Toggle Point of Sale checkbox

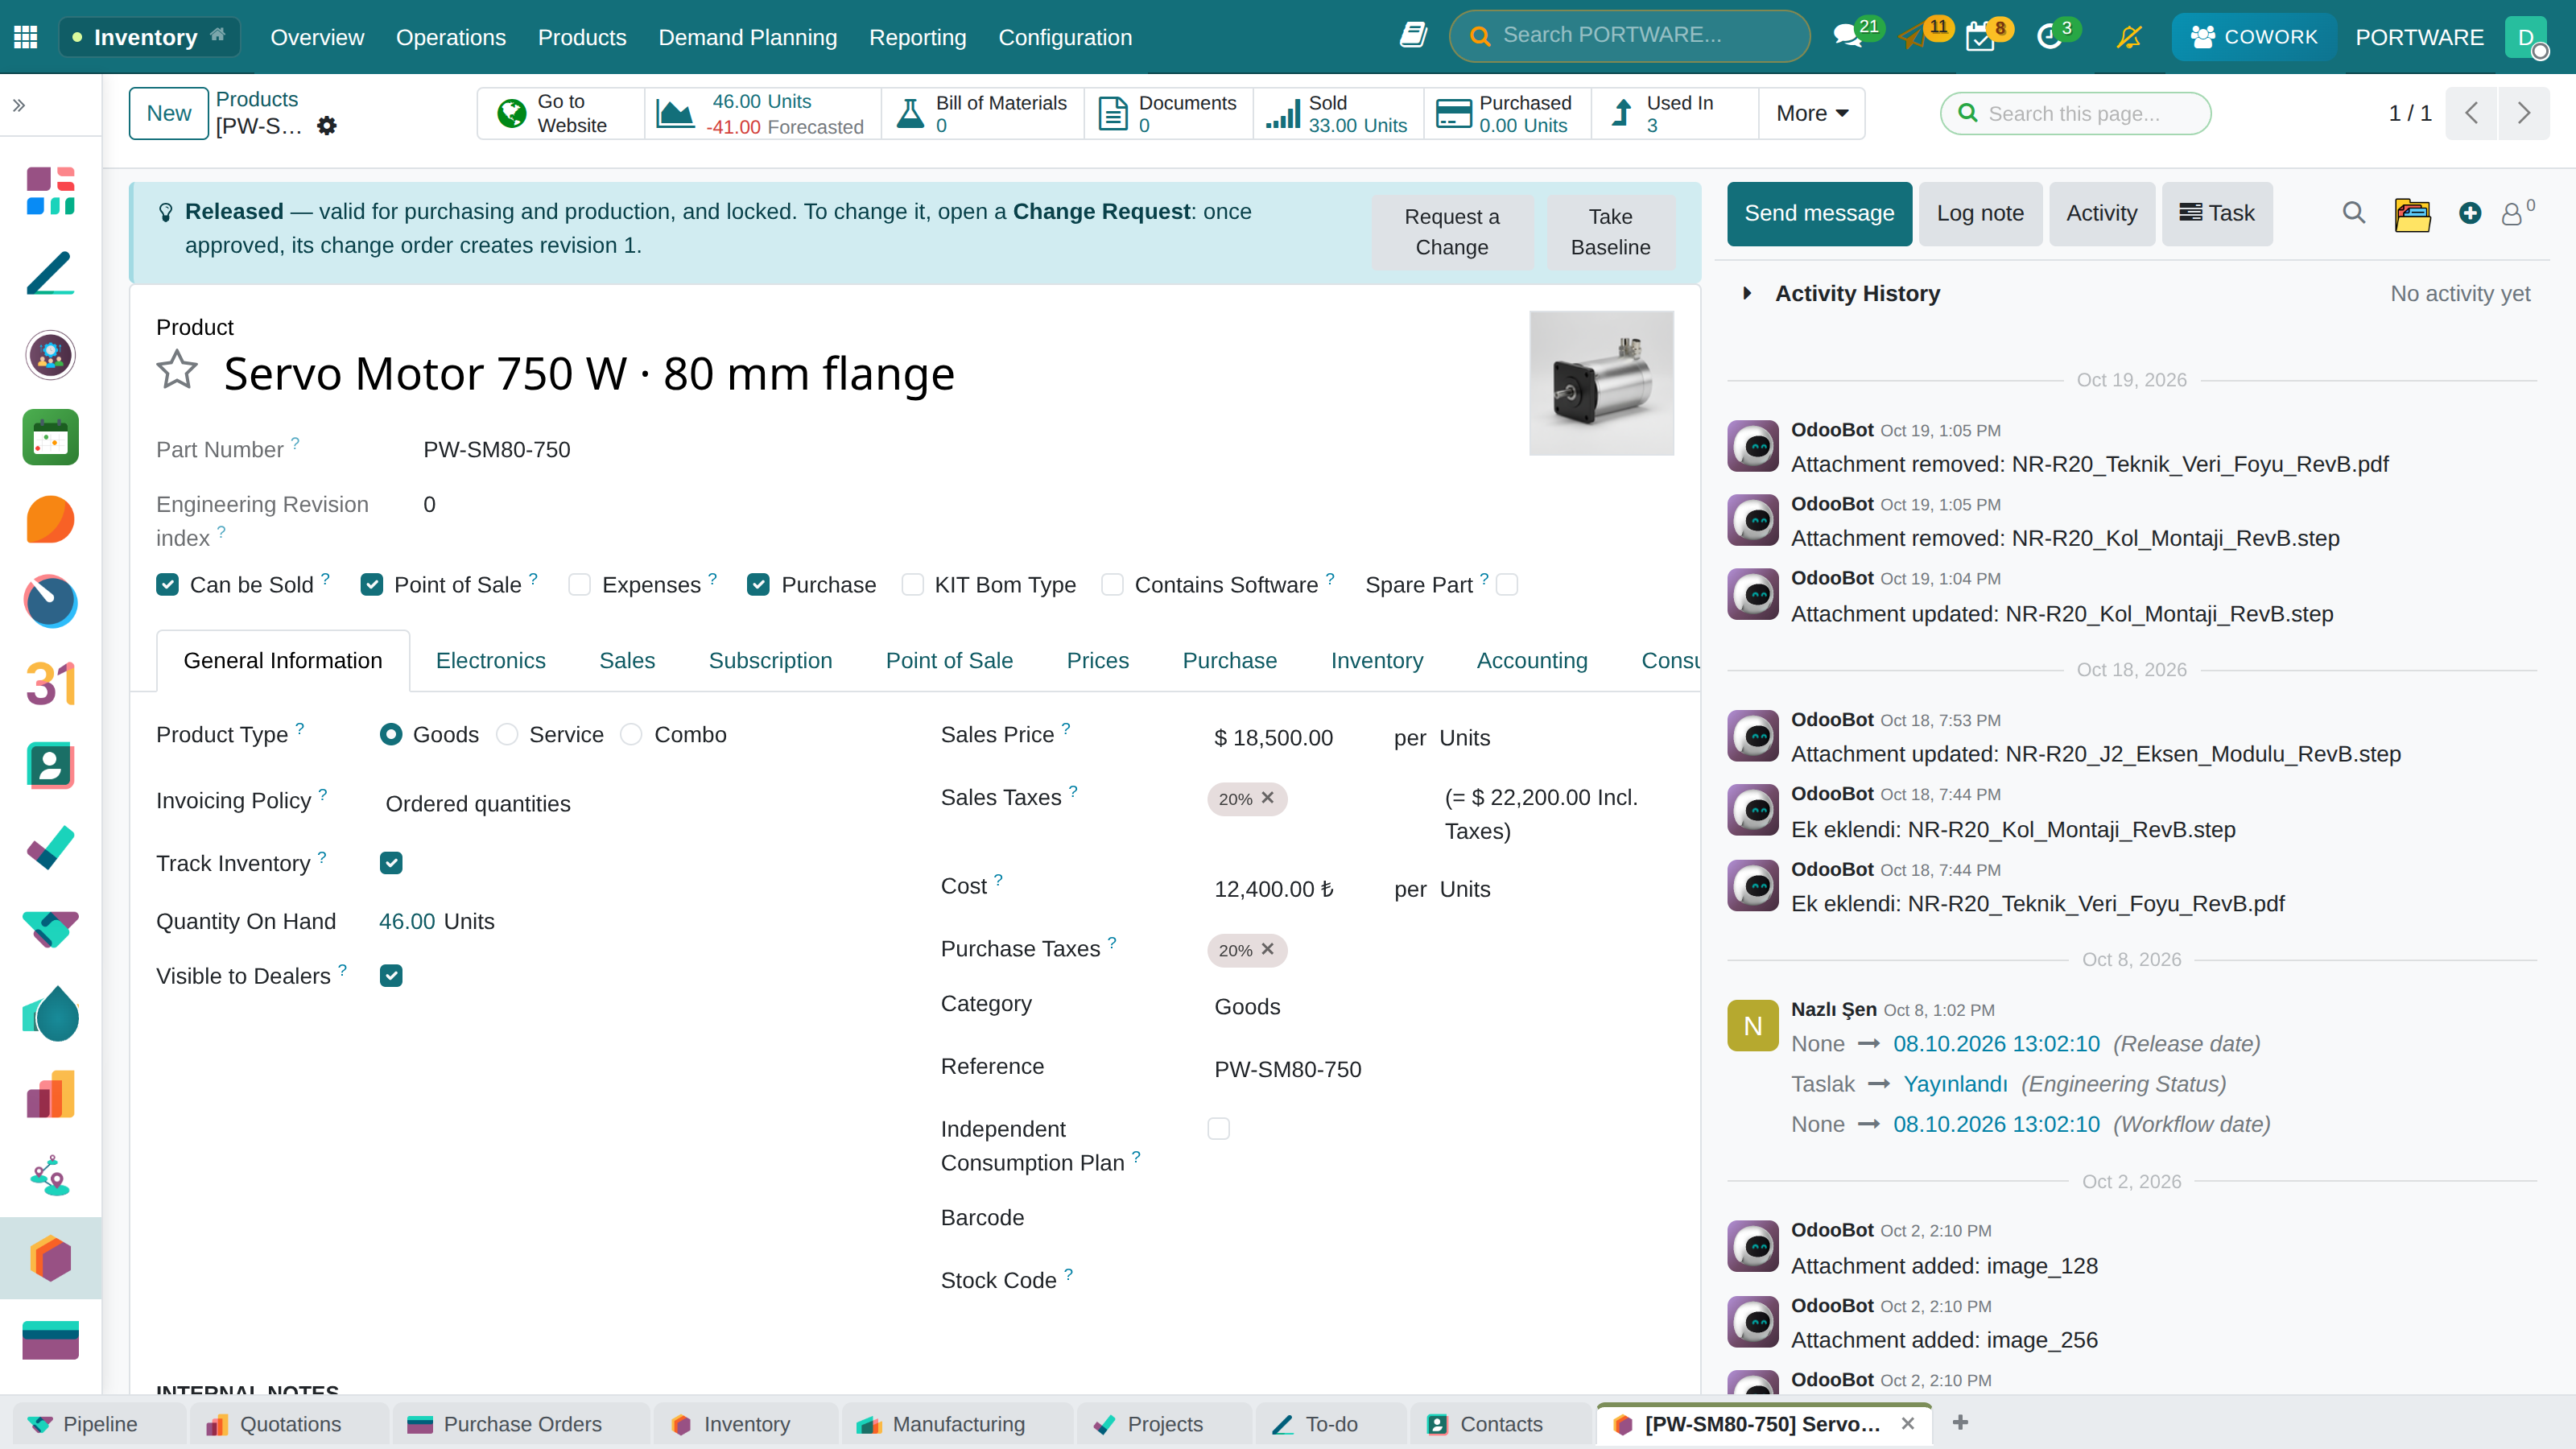[x=372, y=584]
